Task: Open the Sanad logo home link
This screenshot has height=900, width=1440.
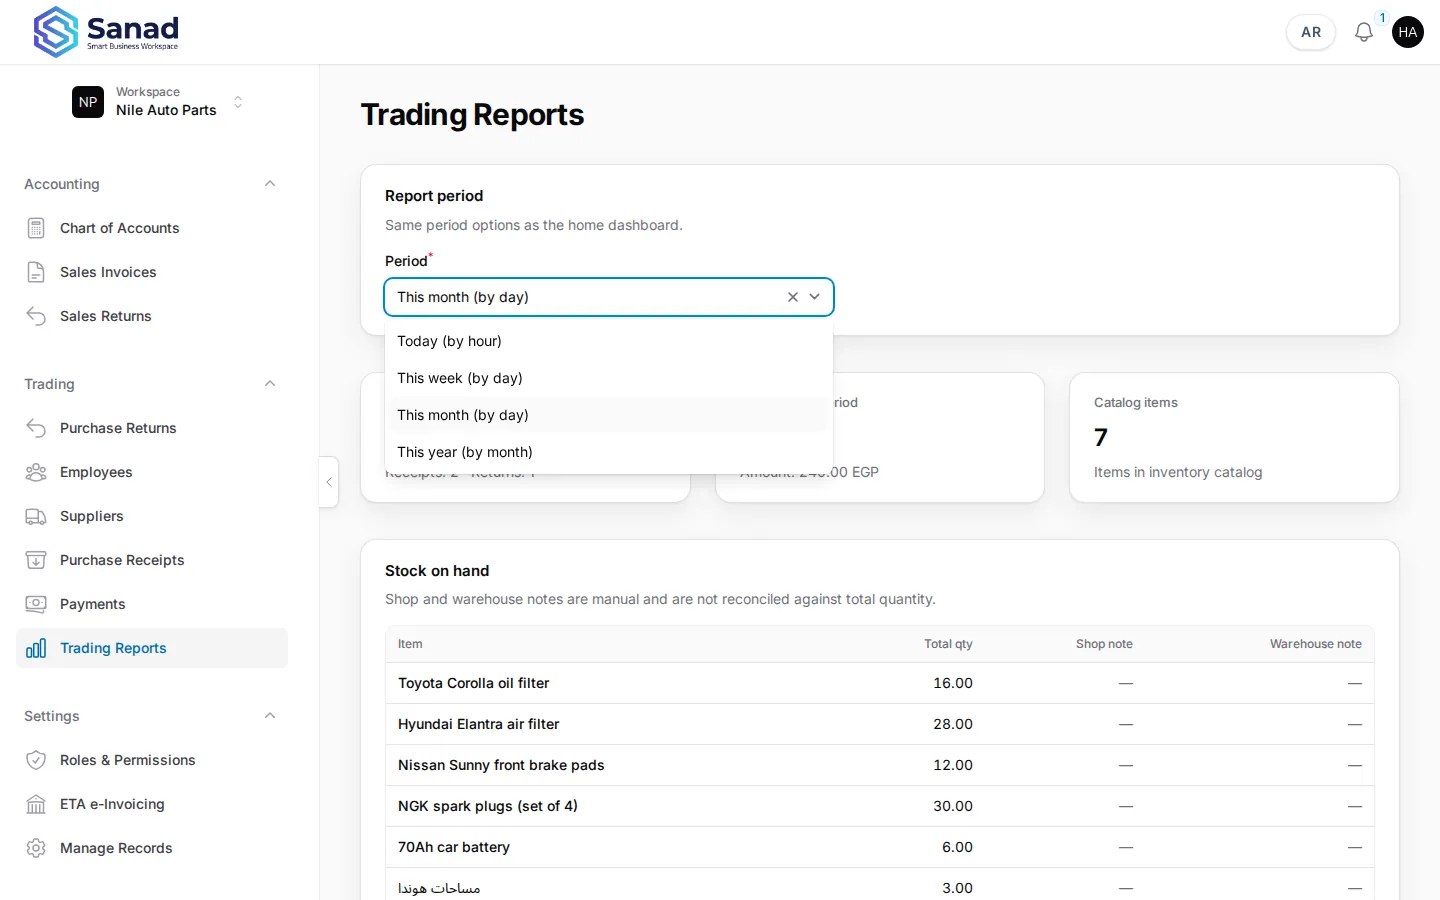Action: pyautogui.click(x=106, y=32)
